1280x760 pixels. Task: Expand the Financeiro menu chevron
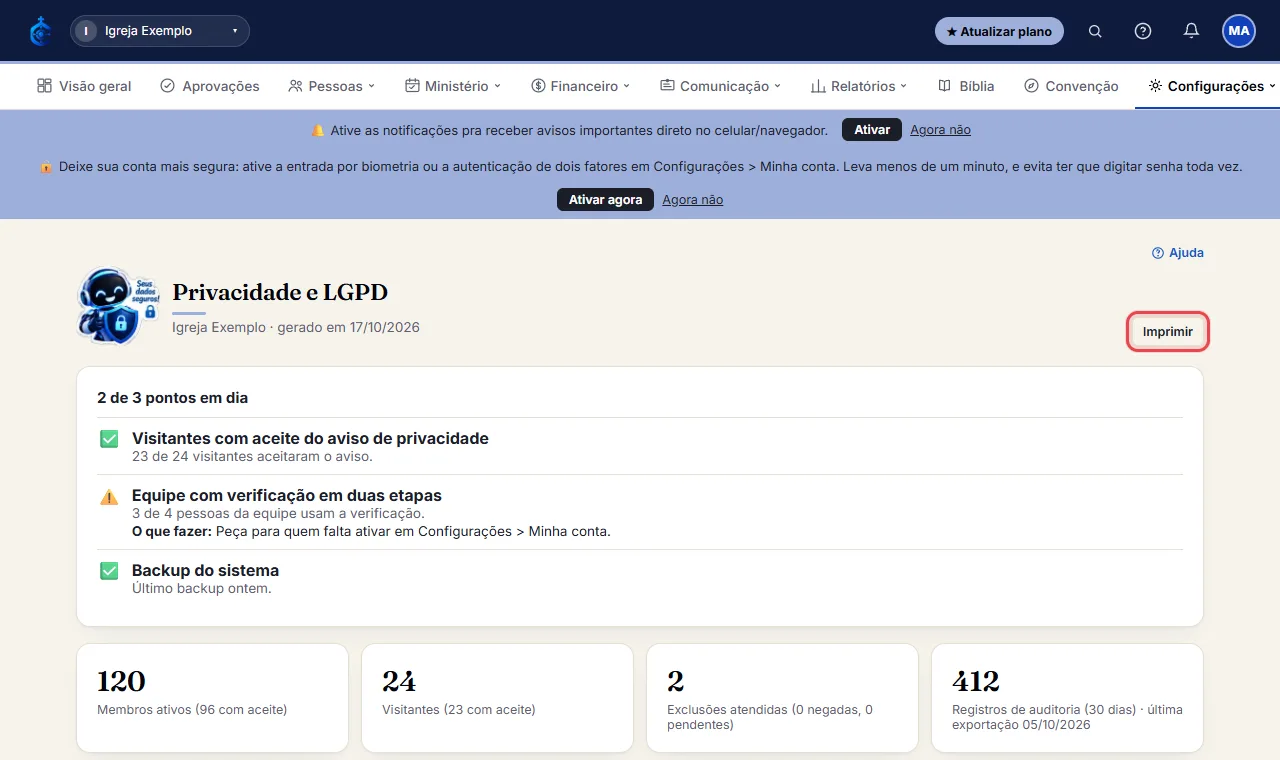627,86
